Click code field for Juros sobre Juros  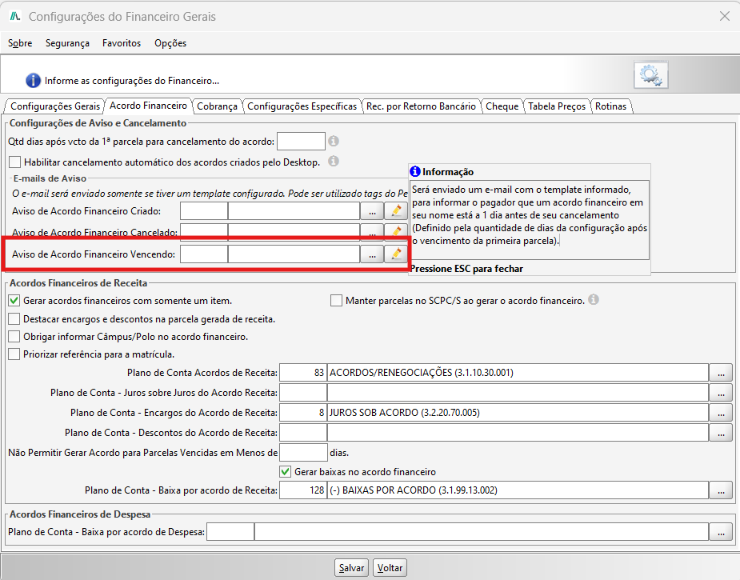[303, 392]
